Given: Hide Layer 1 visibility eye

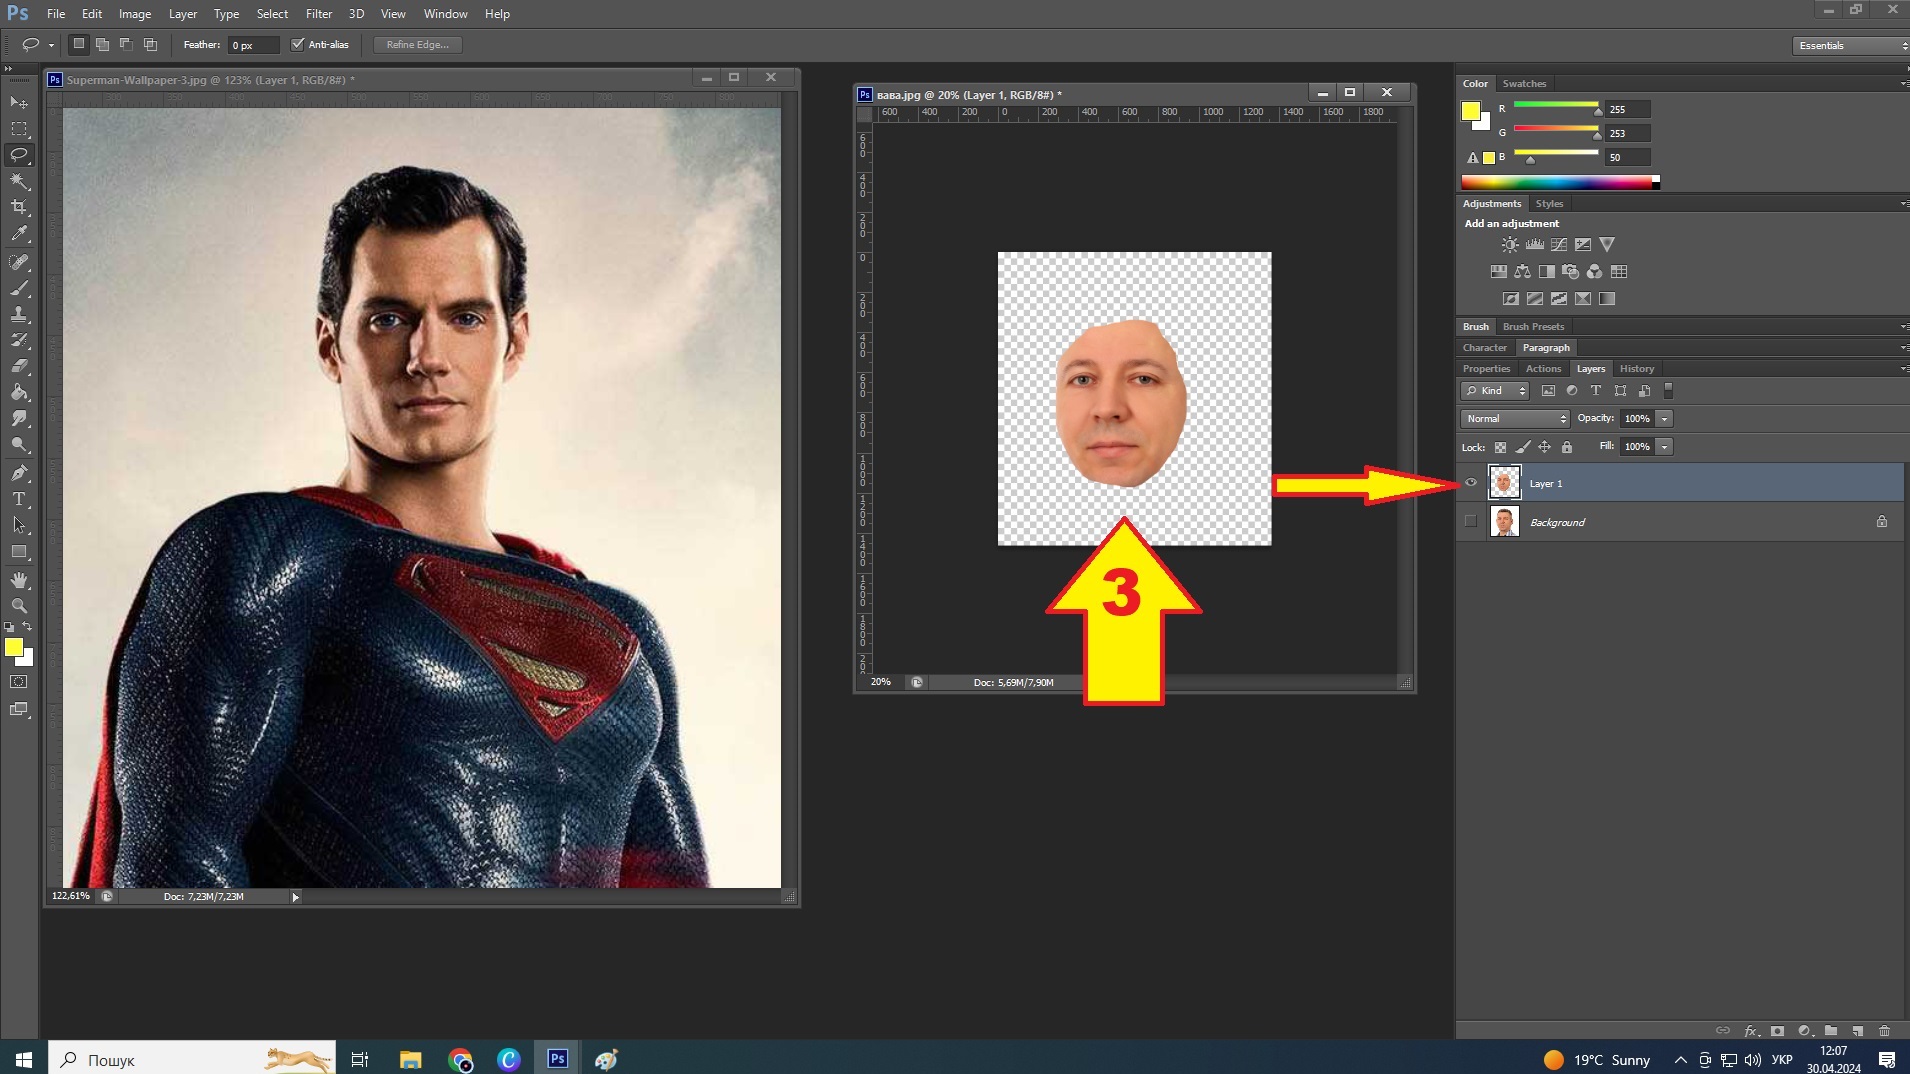Looking at the screenshot, I should 1471,483.
